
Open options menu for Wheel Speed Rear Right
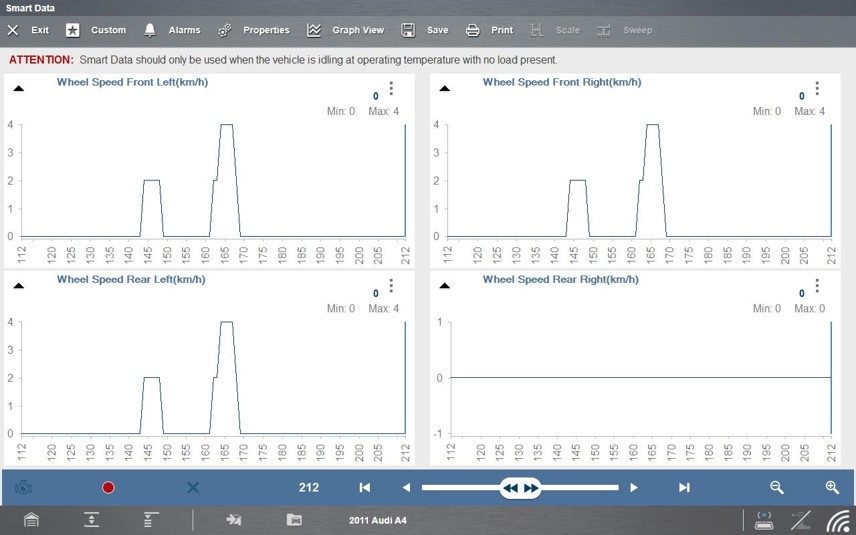pyautogui.click(x=817, y=285)
